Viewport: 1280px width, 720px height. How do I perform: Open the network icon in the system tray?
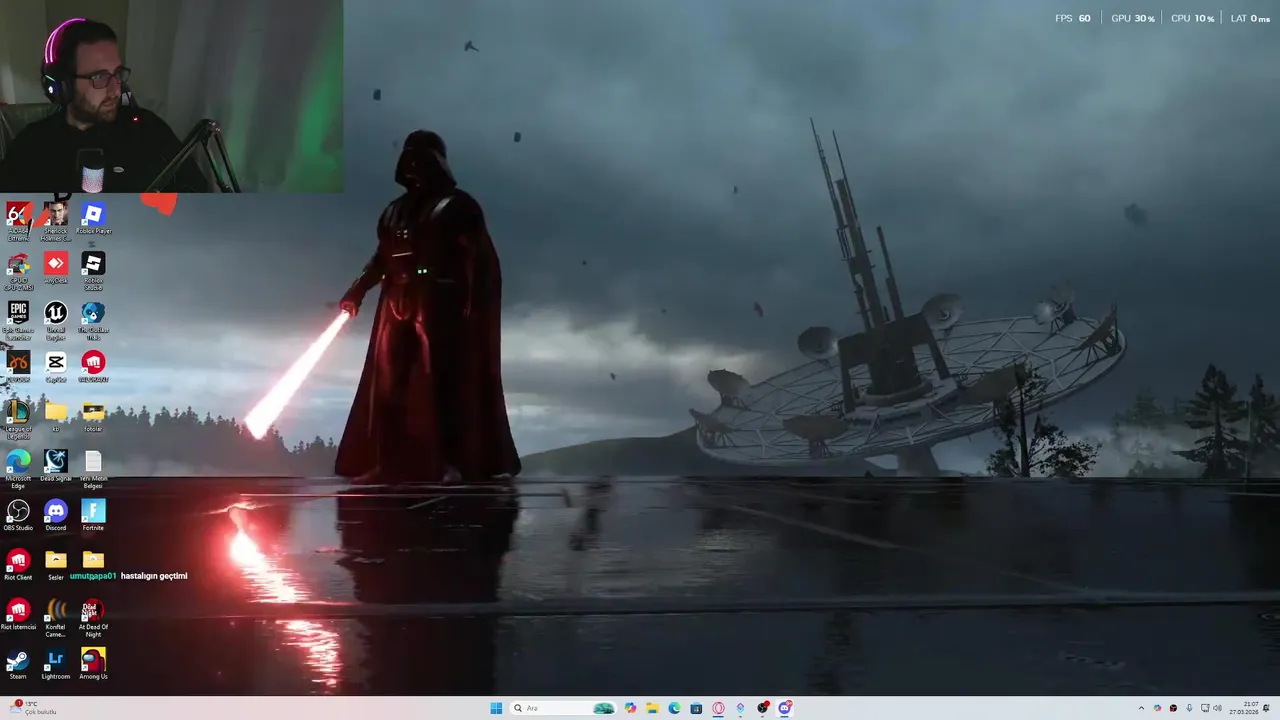point(1205,708)
